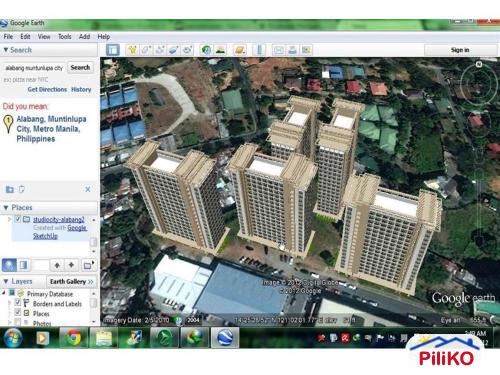Click the History link

coord(81,89)
